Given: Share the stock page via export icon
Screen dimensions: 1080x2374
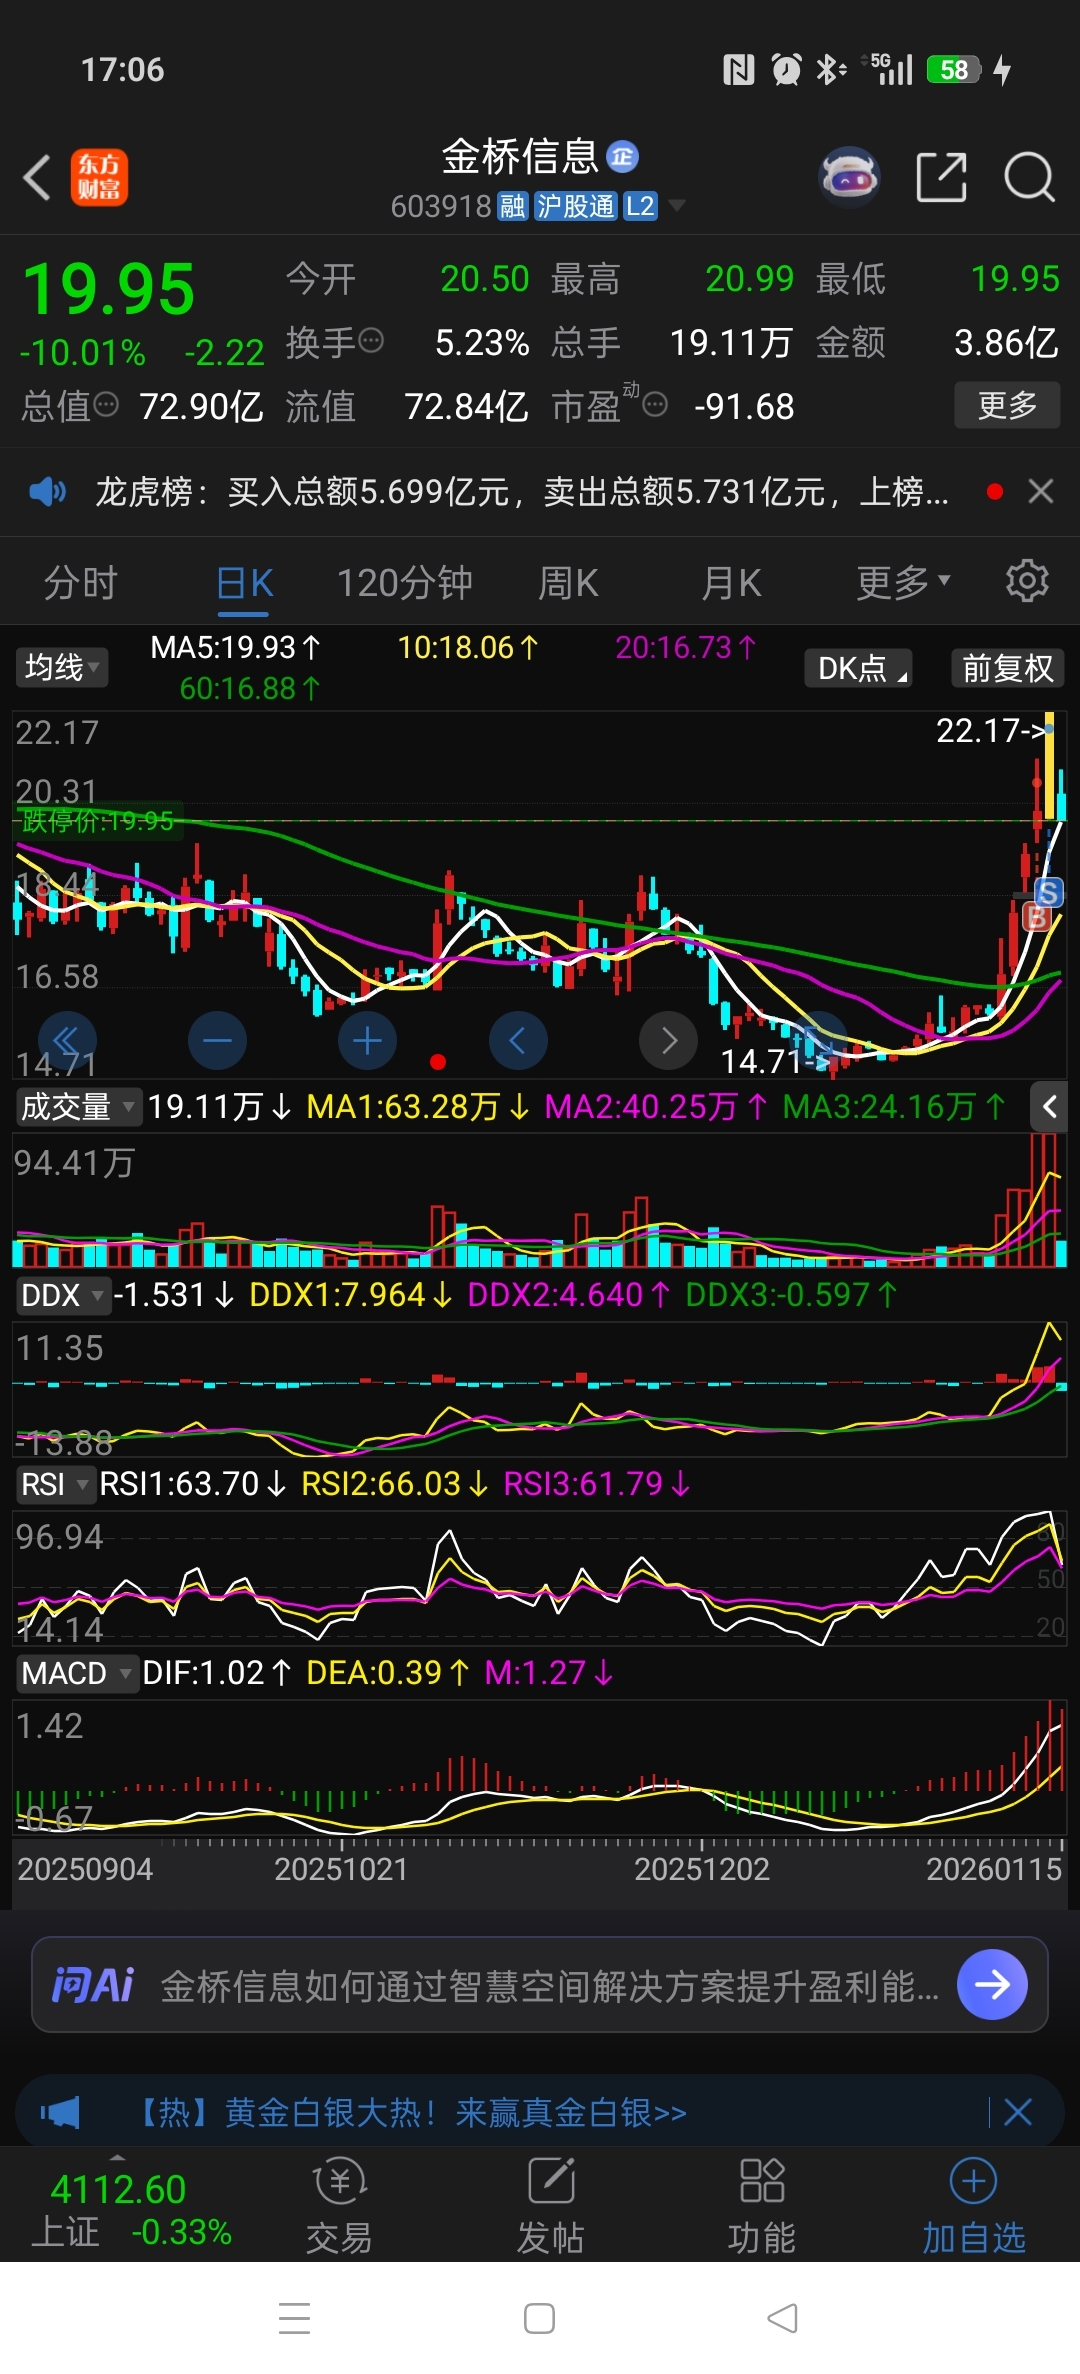Looking at the screenshot, I should [x=942, y=177].
